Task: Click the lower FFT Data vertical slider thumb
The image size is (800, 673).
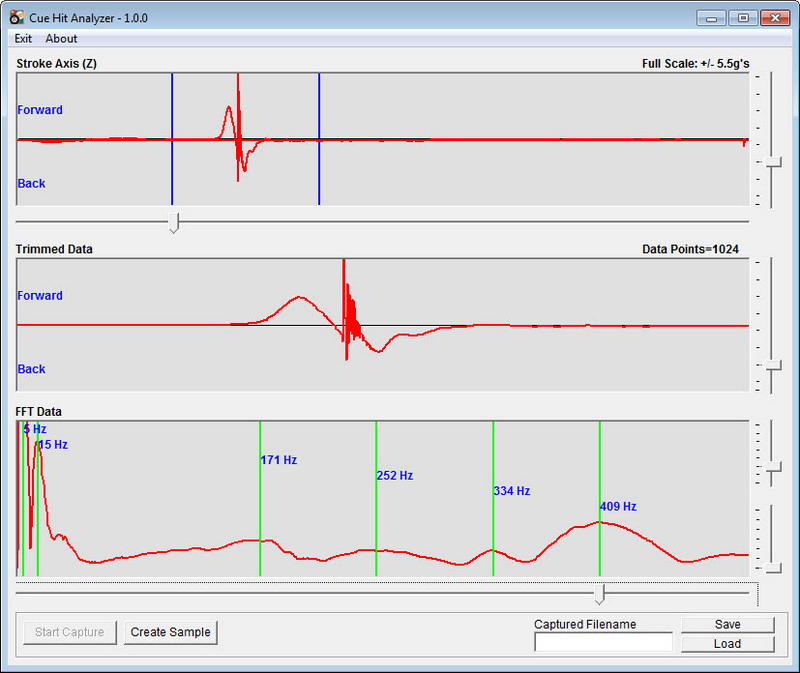Action: click(773, 566)
